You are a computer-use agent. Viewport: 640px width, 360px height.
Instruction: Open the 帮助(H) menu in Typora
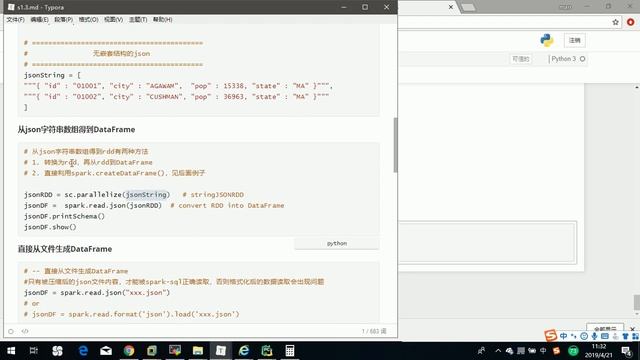(x=162, y=20)
